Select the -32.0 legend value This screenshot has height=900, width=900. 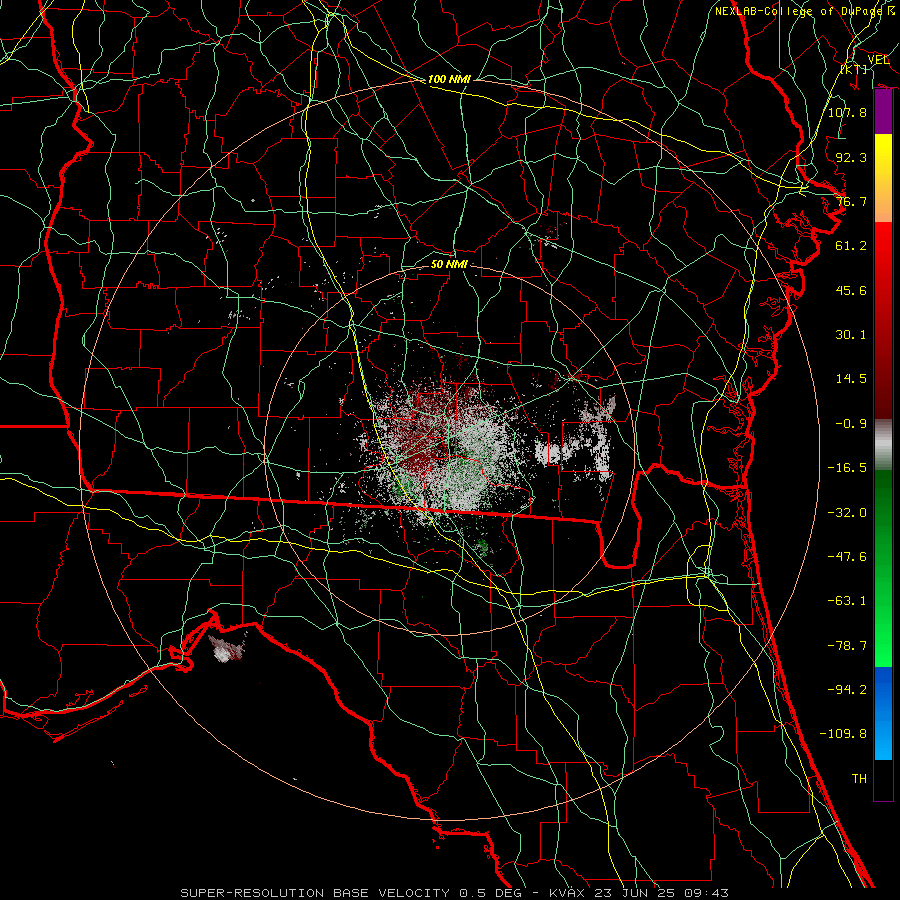point(847,513)
